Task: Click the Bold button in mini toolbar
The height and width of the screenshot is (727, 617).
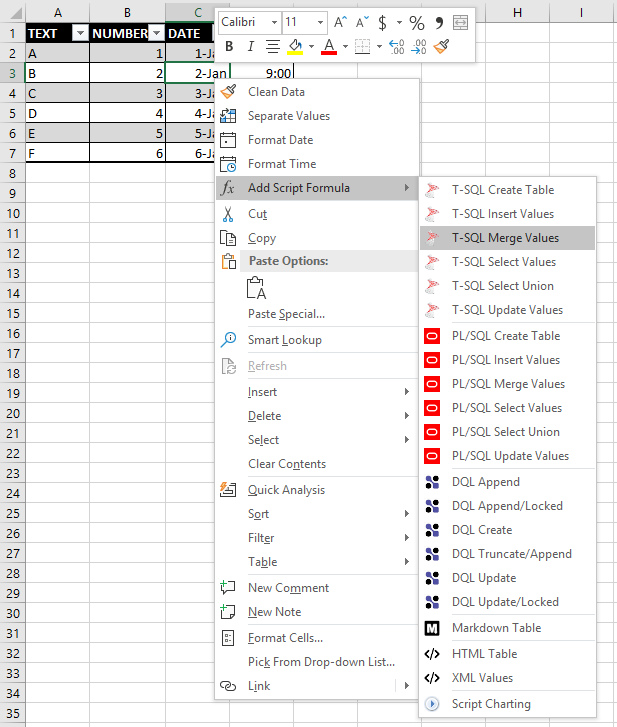Action: pos(229,46)
